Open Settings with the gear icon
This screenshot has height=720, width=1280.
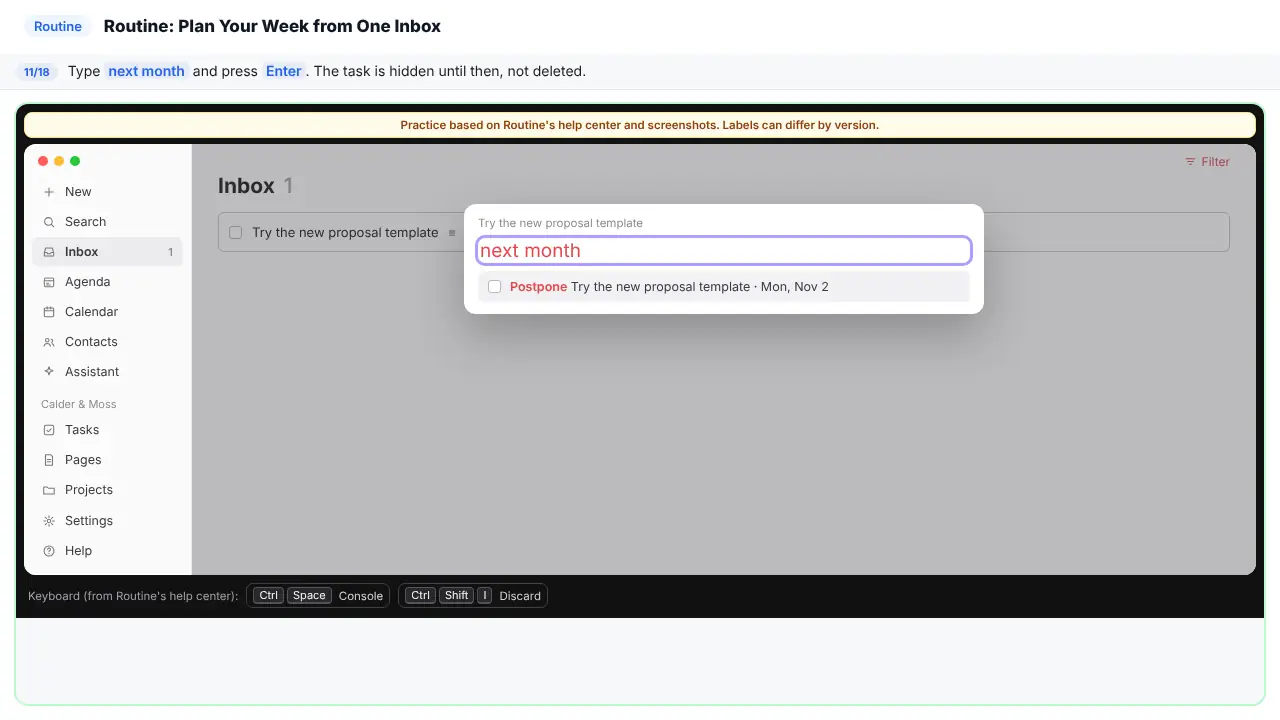[49, 521]
